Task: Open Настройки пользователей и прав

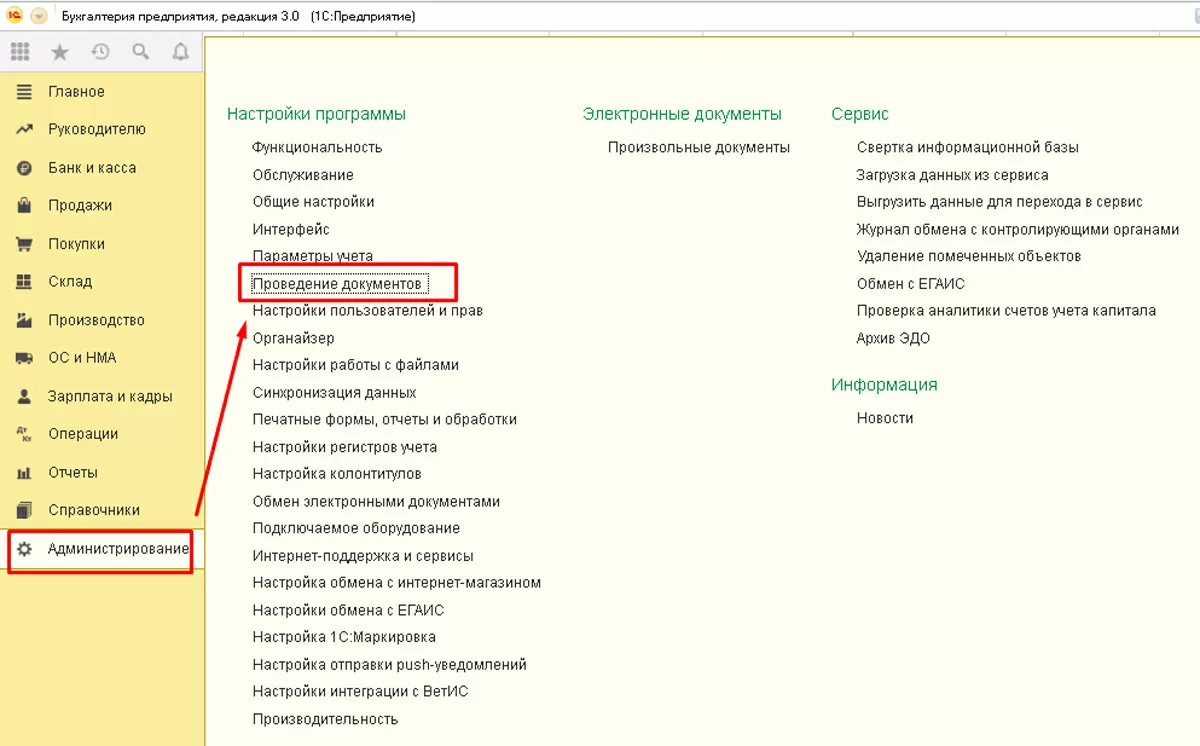Action: 367,311
